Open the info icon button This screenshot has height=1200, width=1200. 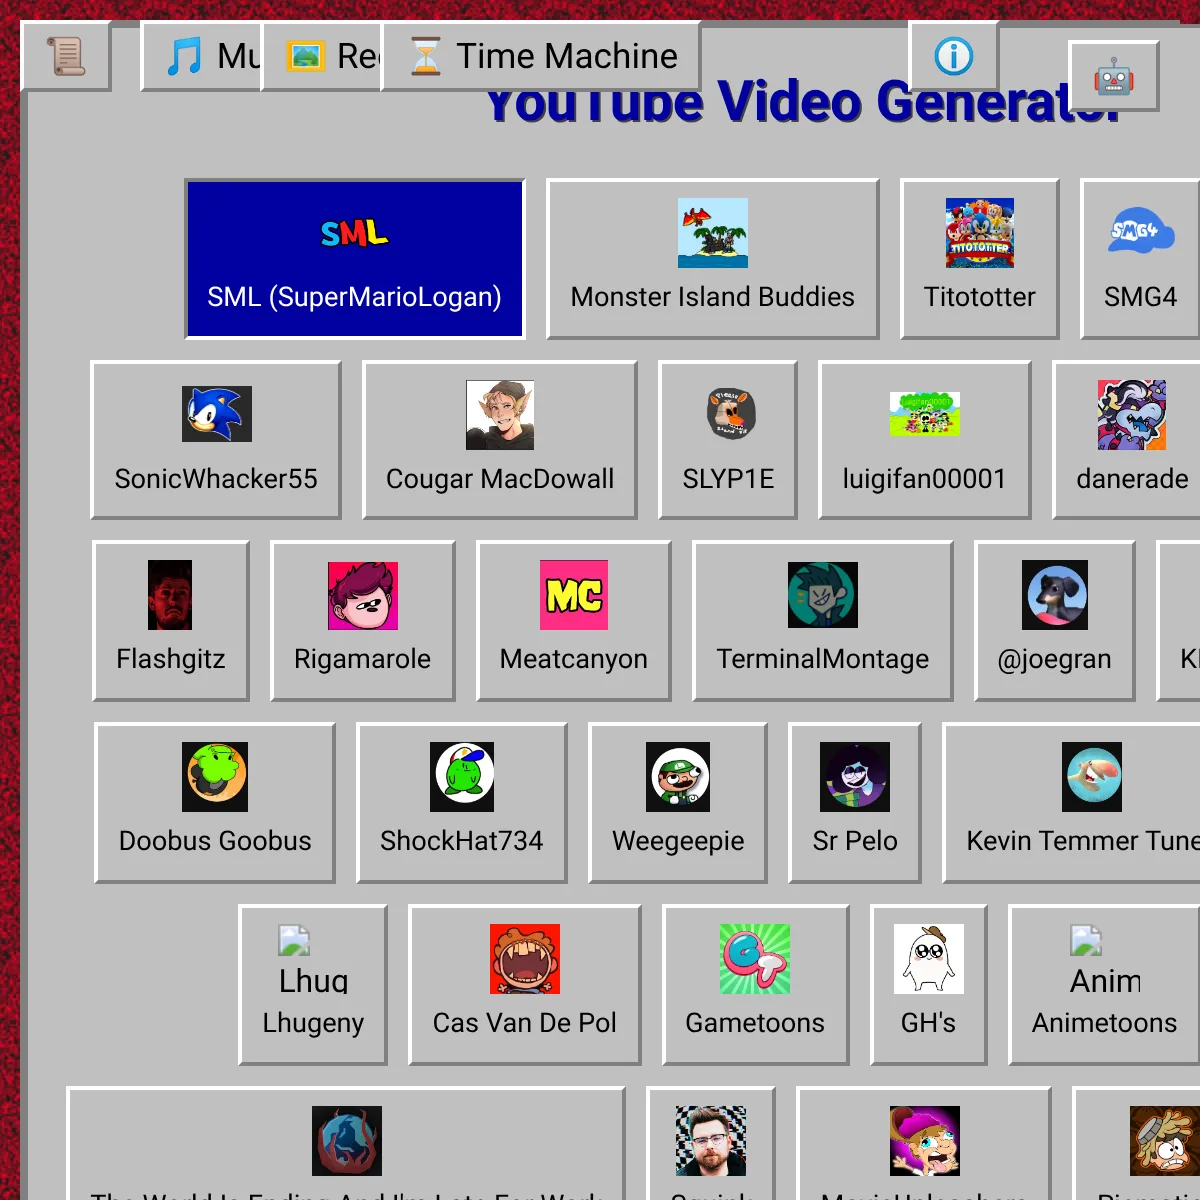(x=954, y=56)
